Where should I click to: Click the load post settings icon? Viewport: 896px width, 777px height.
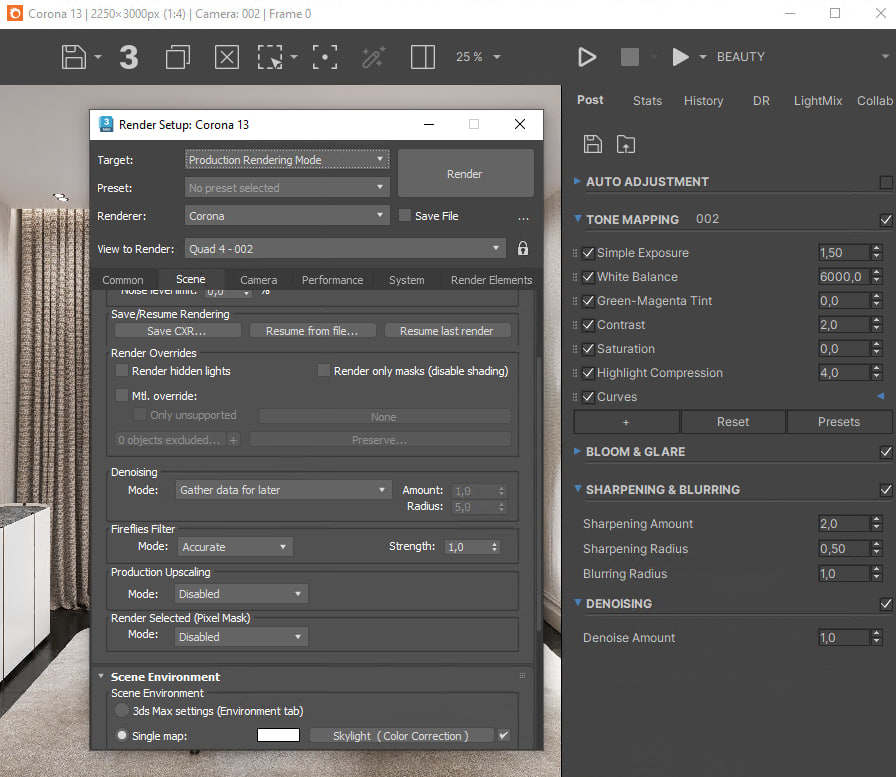626,144
